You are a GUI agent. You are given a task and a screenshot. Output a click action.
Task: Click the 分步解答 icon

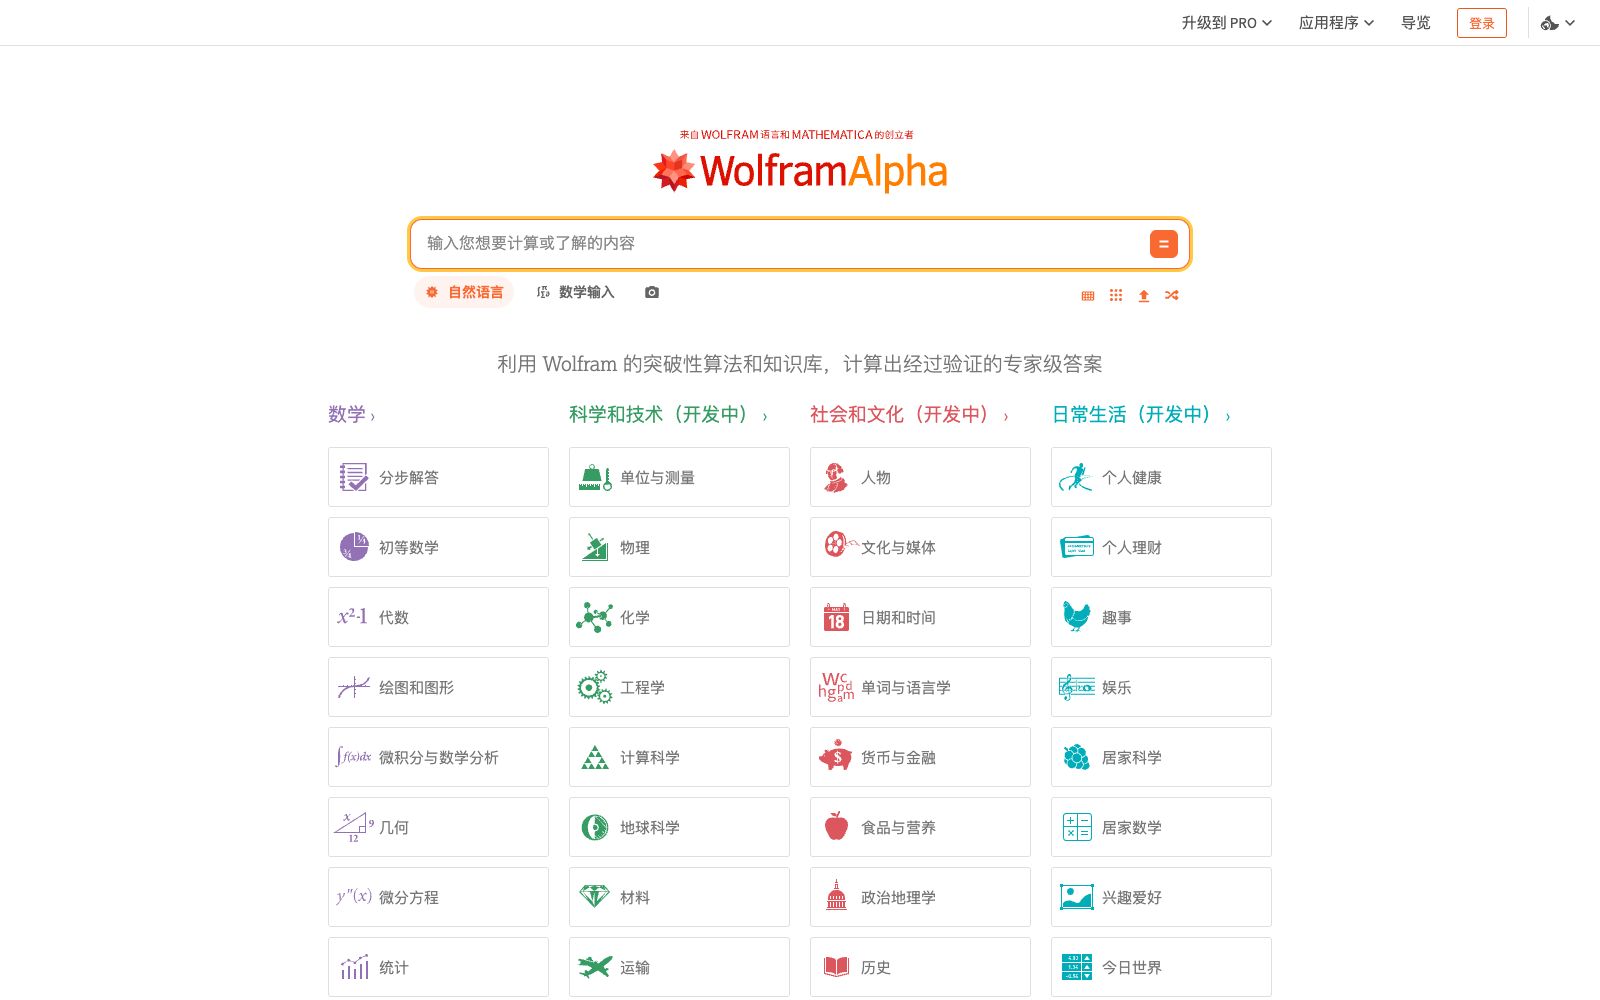click(x=353, y=477)
